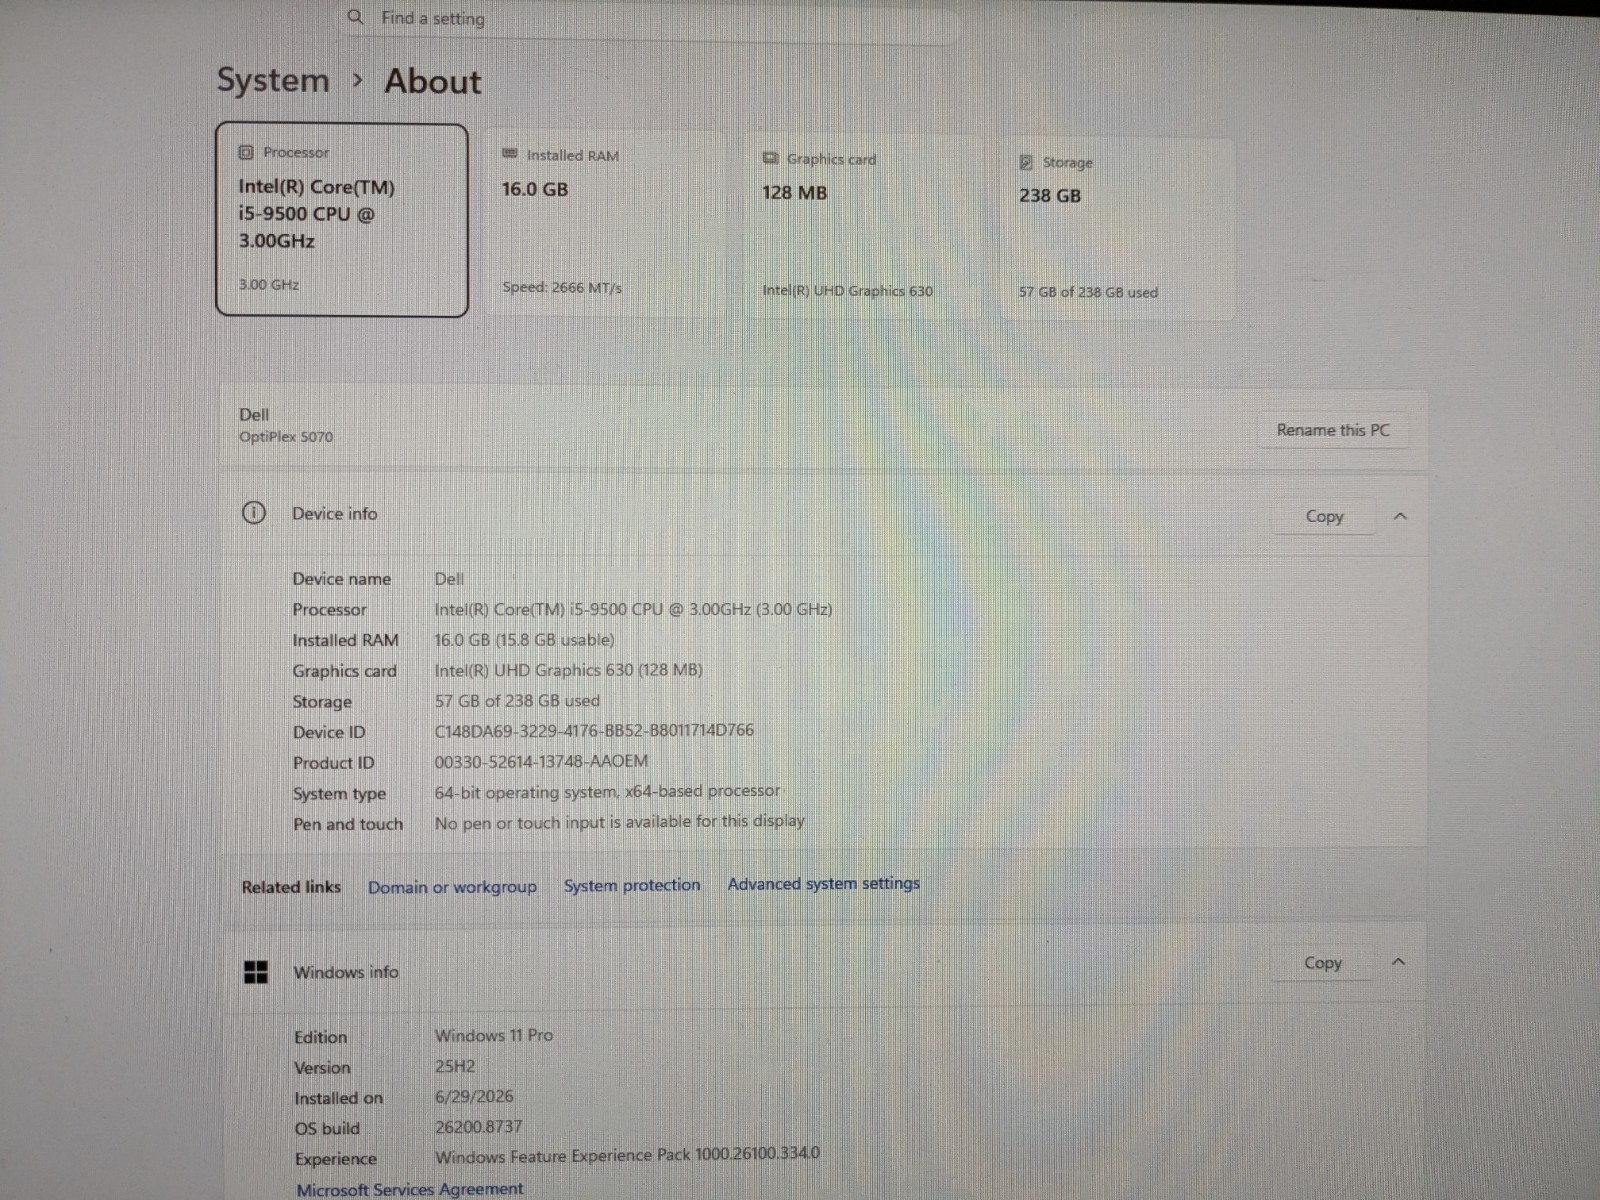
Task: Select the Processor card
Action: pyautogui.click(x=342, y=220)
